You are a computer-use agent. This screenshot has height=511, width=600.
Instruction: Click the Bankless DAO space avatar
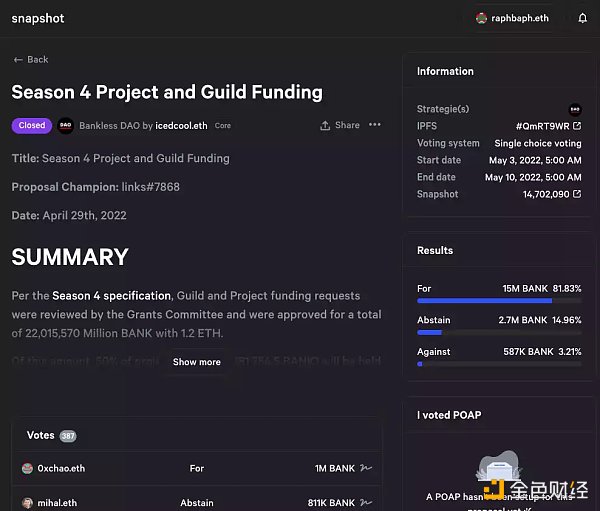(65, 125)
